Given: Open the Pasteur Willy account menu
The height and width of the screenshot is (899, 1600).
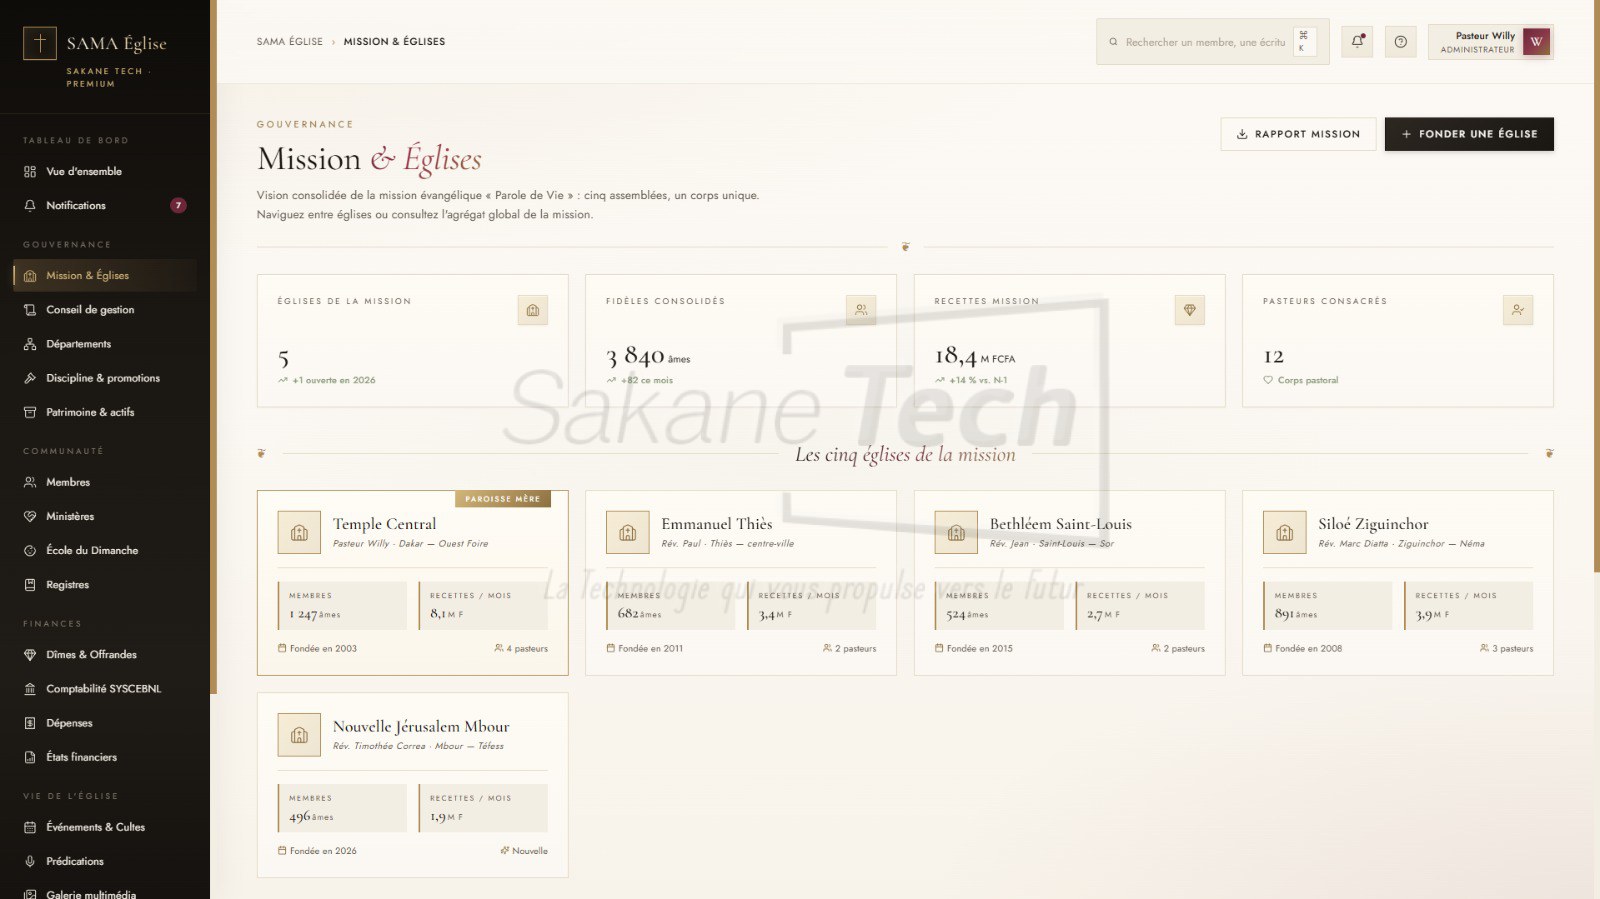Looking at the screenshot, I should (1491, 42).
